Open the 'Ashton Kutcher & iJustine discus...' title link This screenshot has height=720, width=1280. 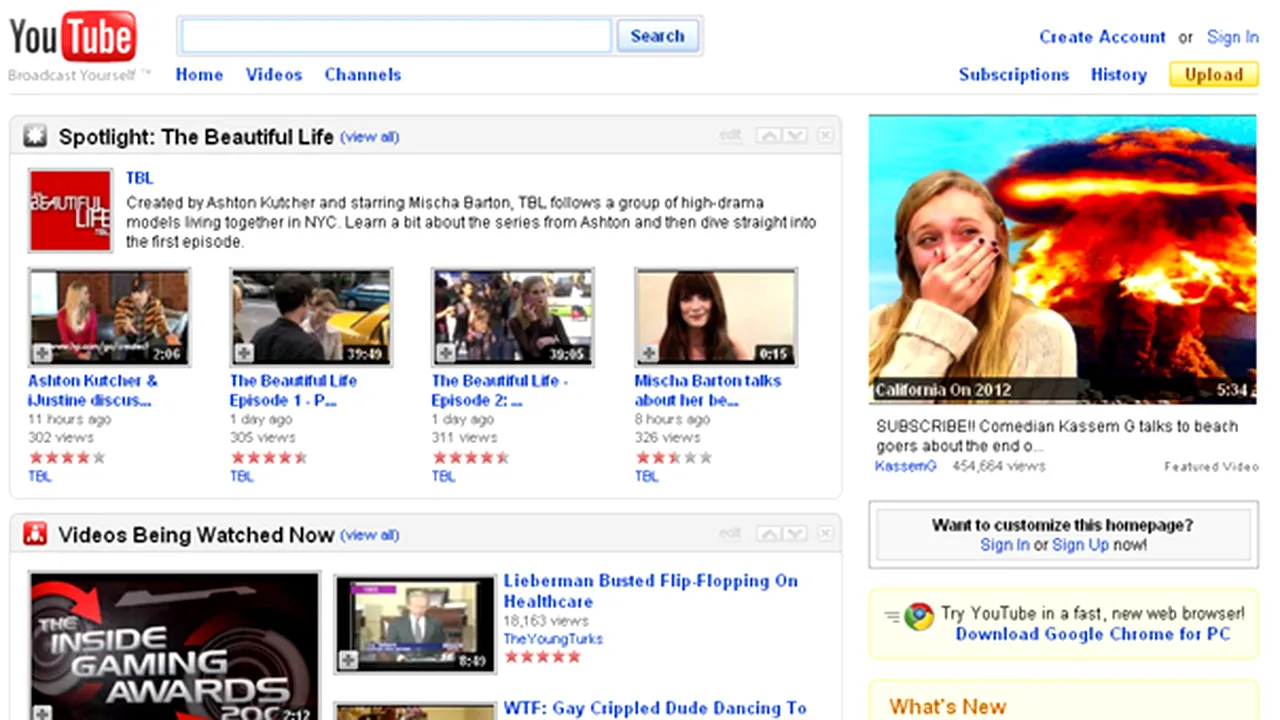point(93,391)
